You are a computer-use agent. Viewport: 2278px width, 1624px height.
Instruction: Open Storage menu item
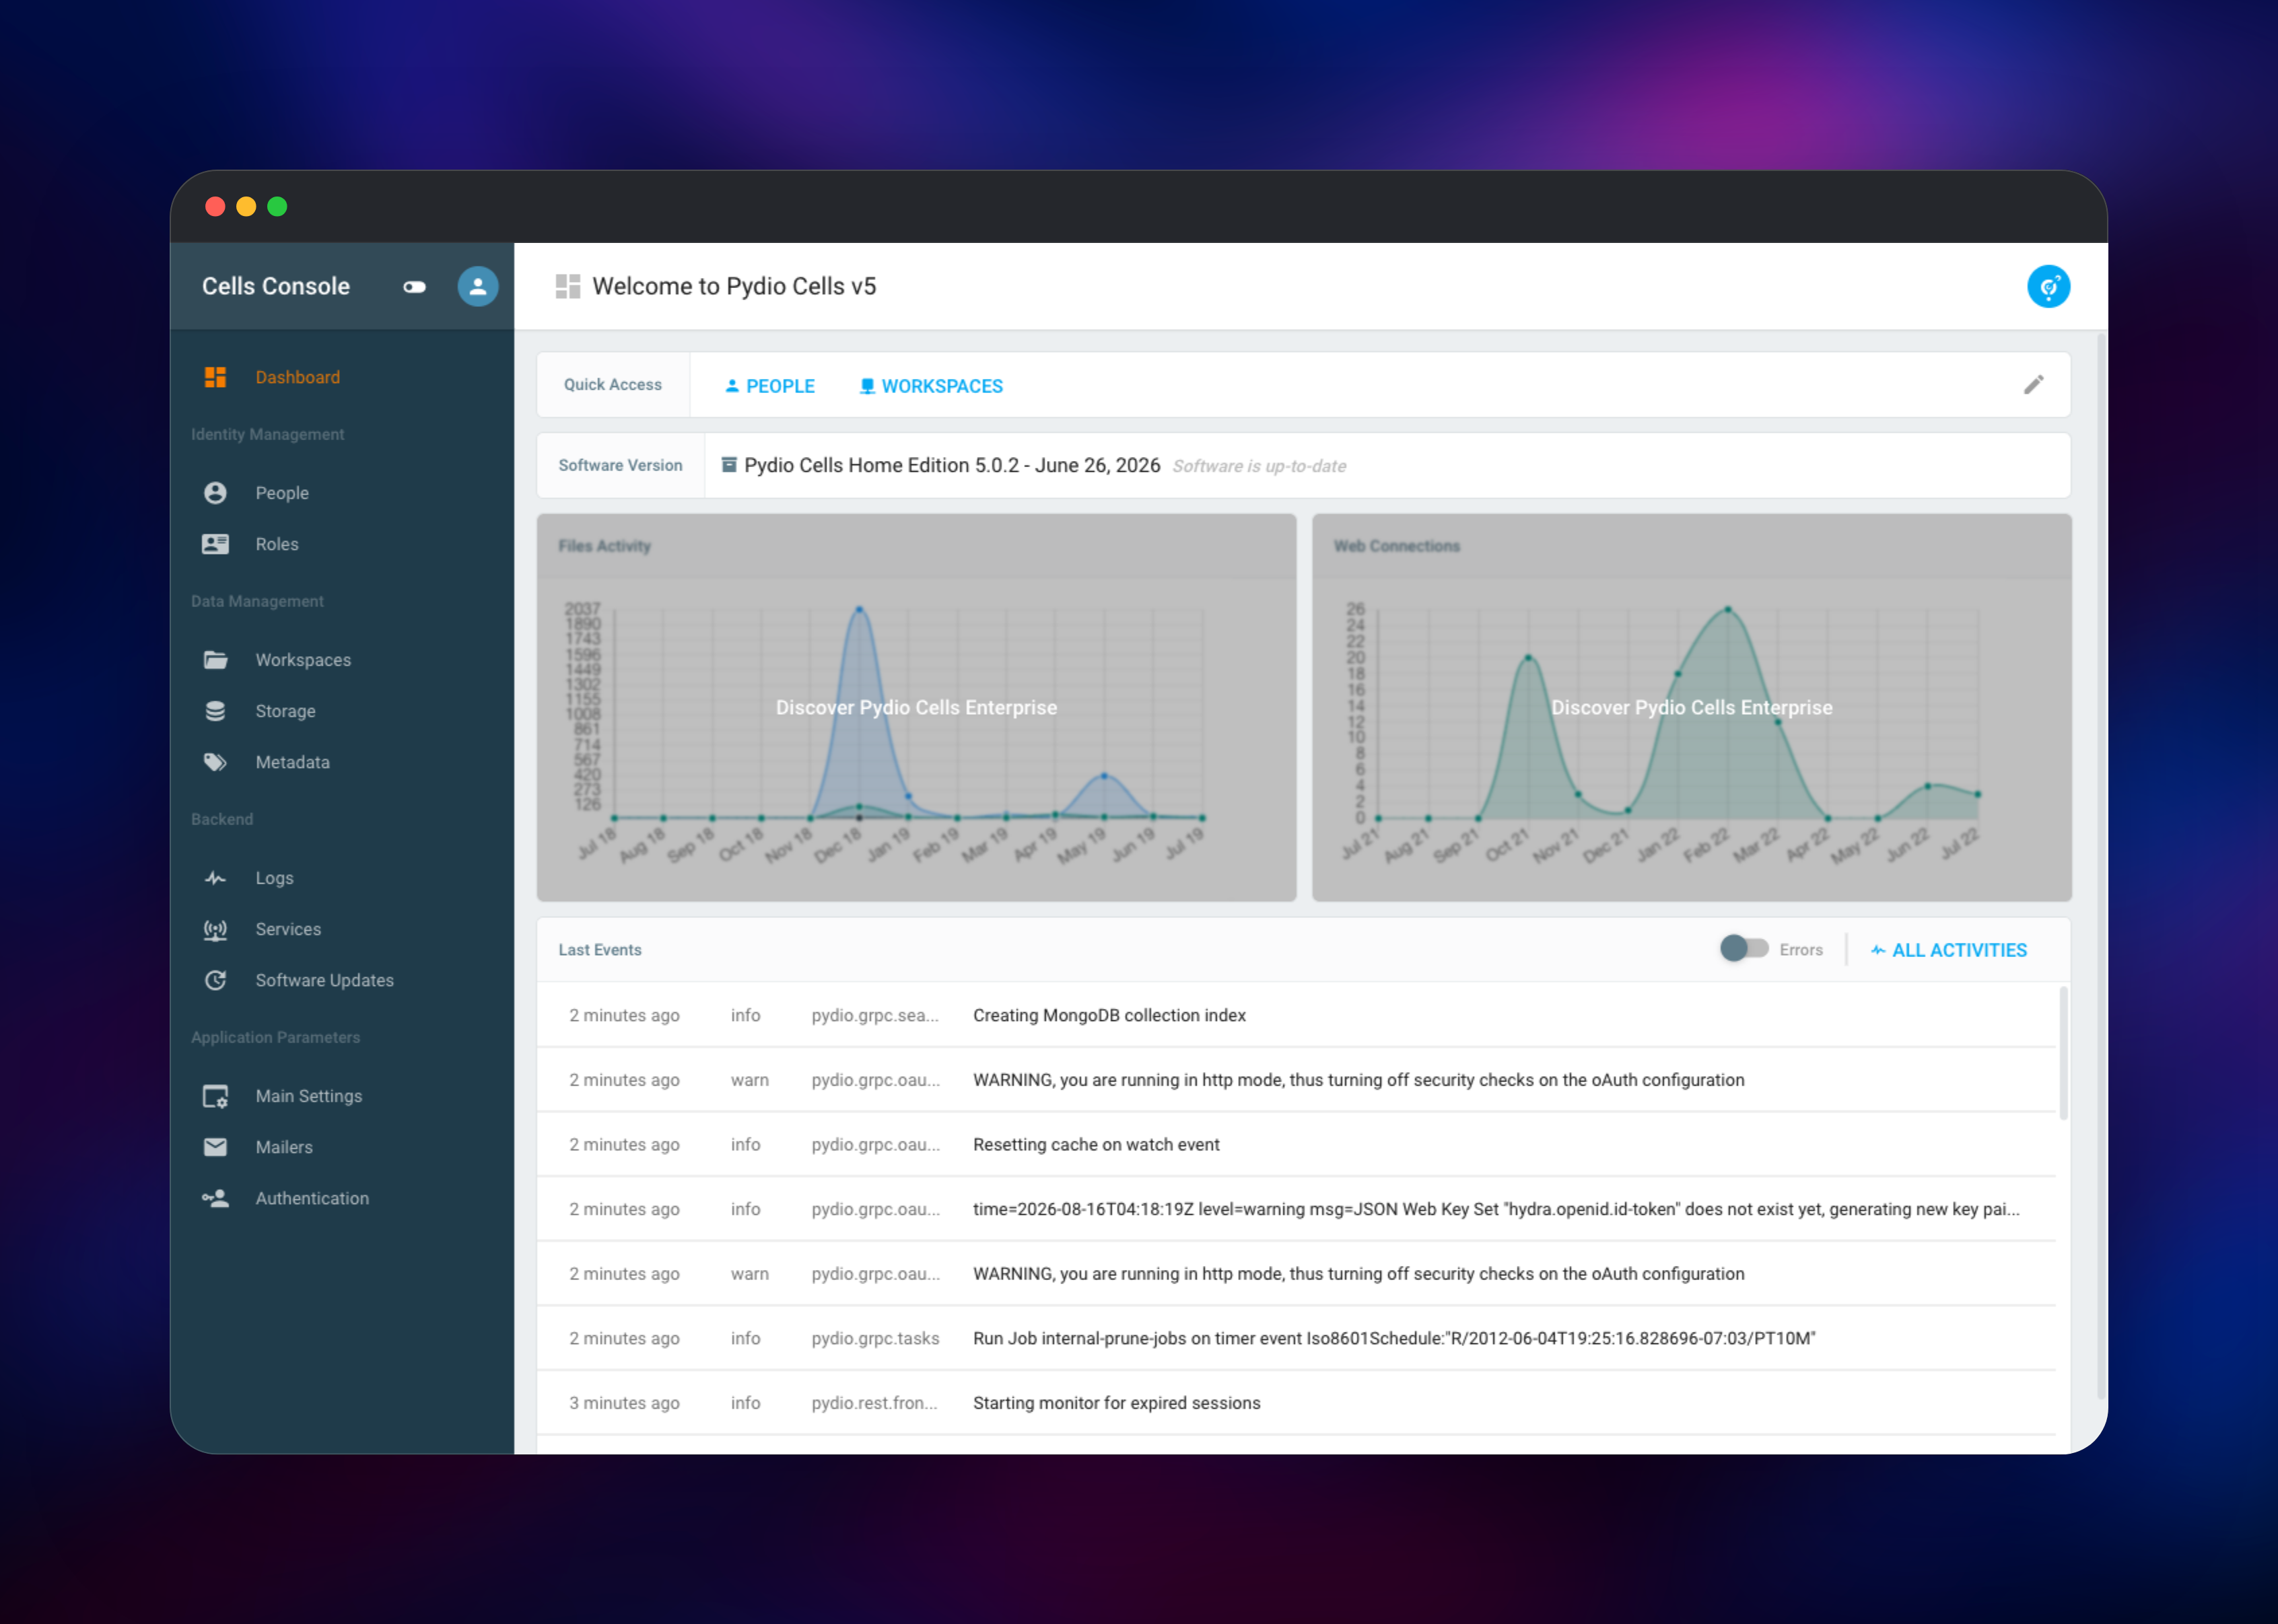(342, 711)
